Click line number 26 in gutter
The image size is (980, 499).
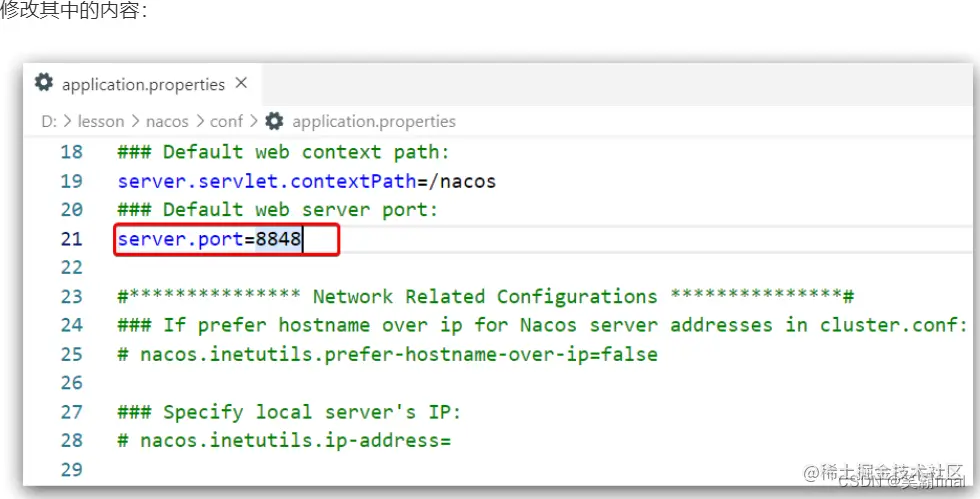pyautogui.click(x=71, y=383)
